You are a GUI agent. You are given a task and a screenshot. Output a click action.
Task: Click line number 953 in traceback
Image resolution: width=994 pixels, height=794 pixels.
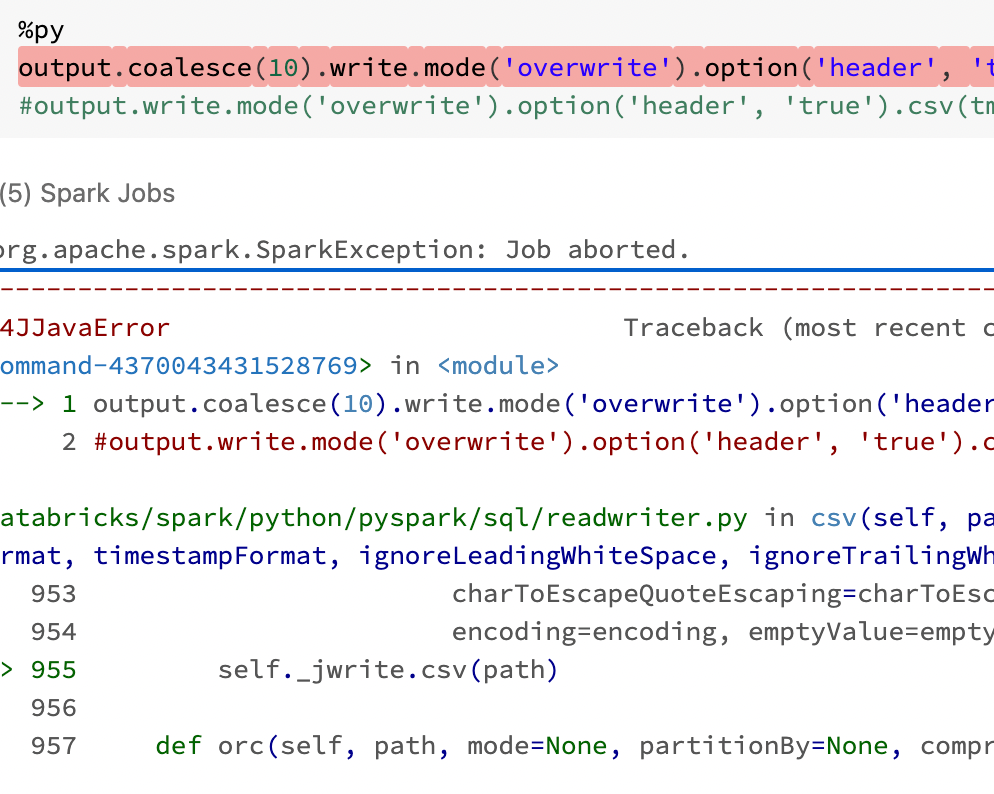[53, 594]
